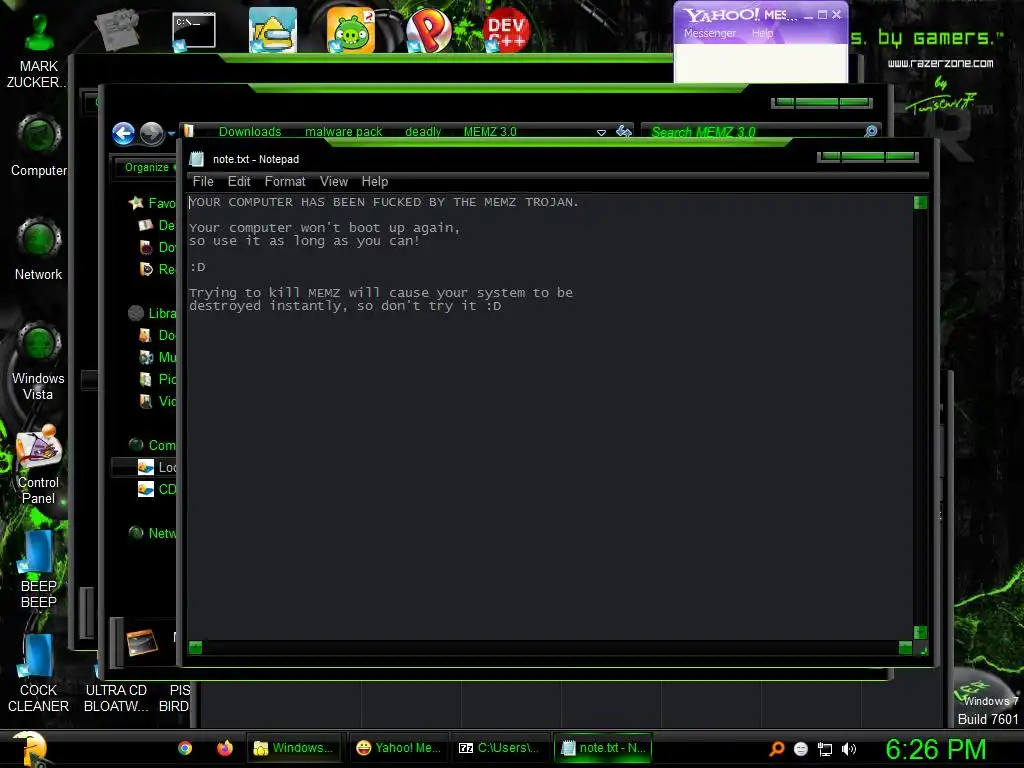
Task: Click Notepad vertical scrollbar down arrow
Action: pyautogui.click(x=920, y=632)
